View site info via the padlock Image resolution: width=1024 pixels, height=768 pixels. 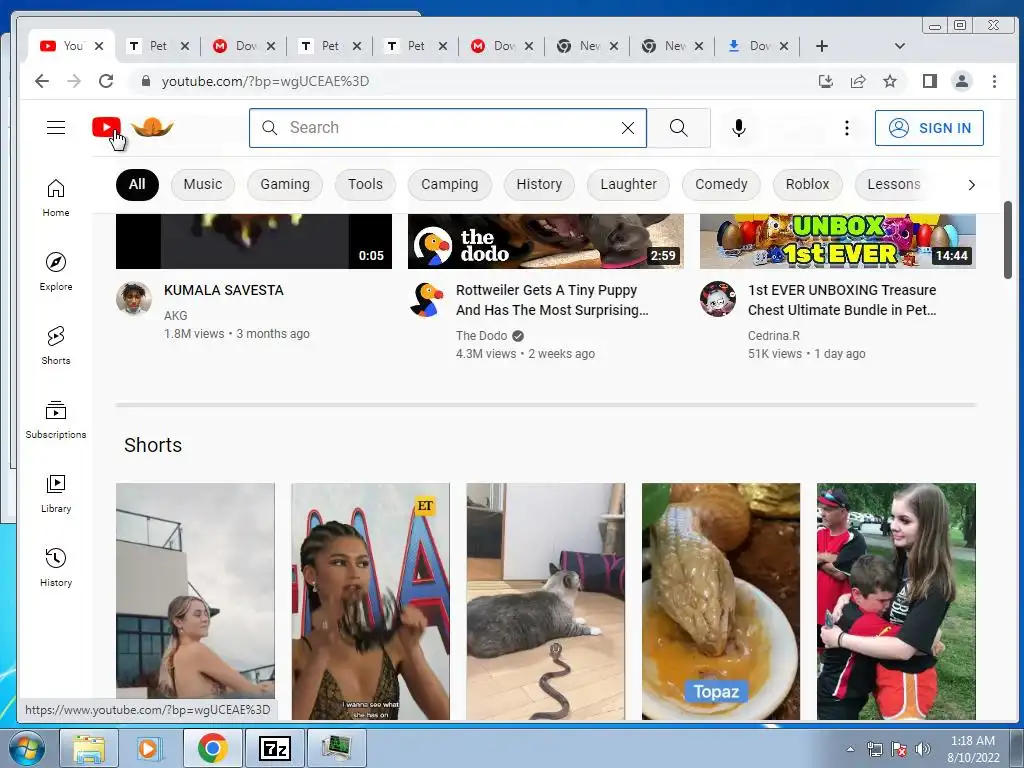[146, 81]
